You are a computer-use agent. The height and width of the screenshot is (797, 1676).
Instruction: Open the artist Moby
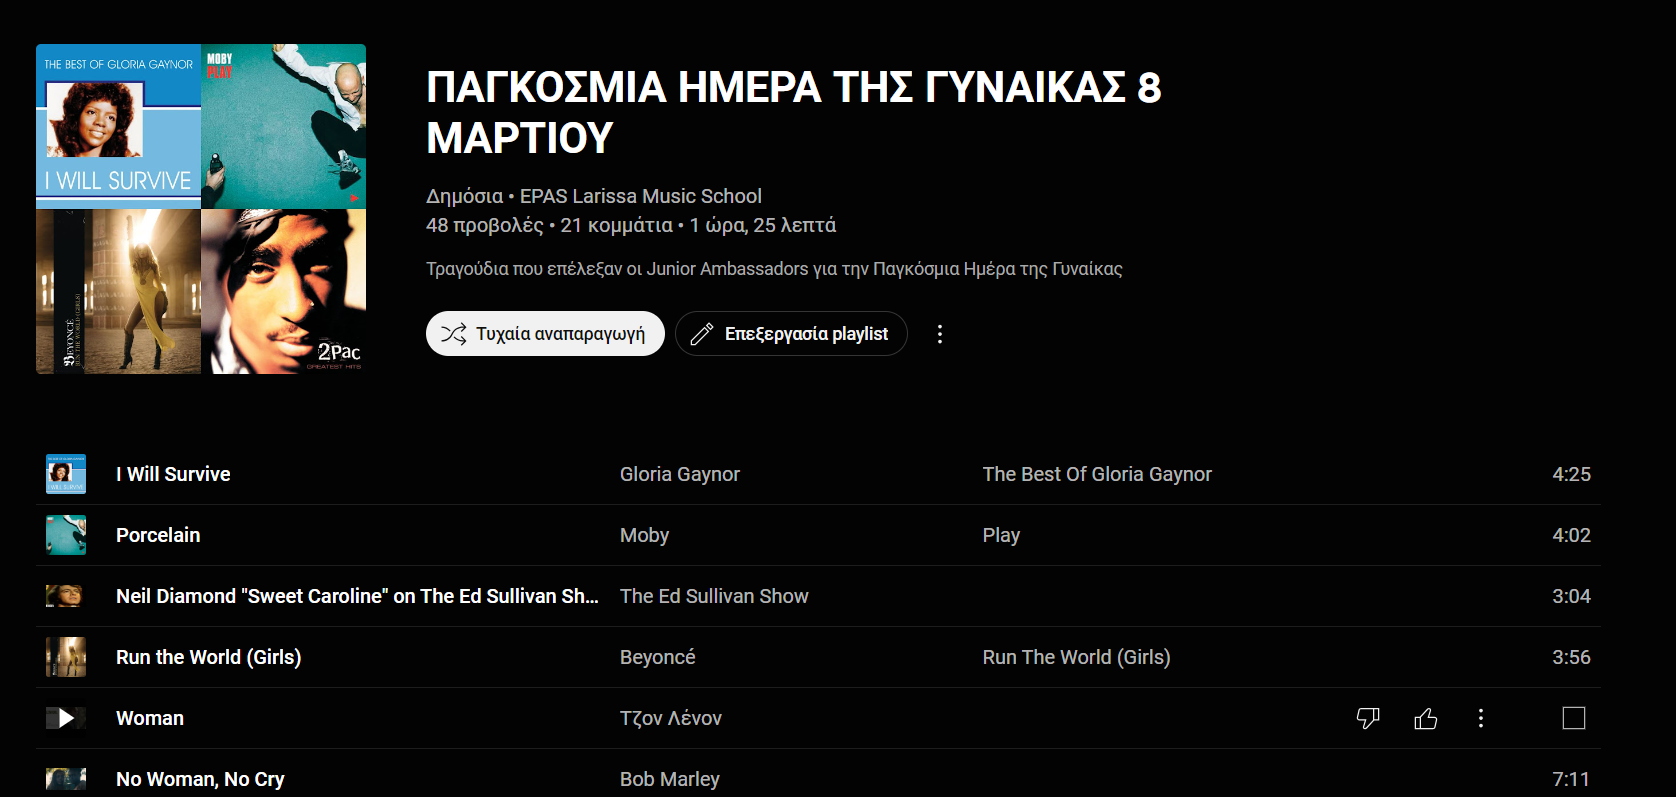click(x=644, y=535)
